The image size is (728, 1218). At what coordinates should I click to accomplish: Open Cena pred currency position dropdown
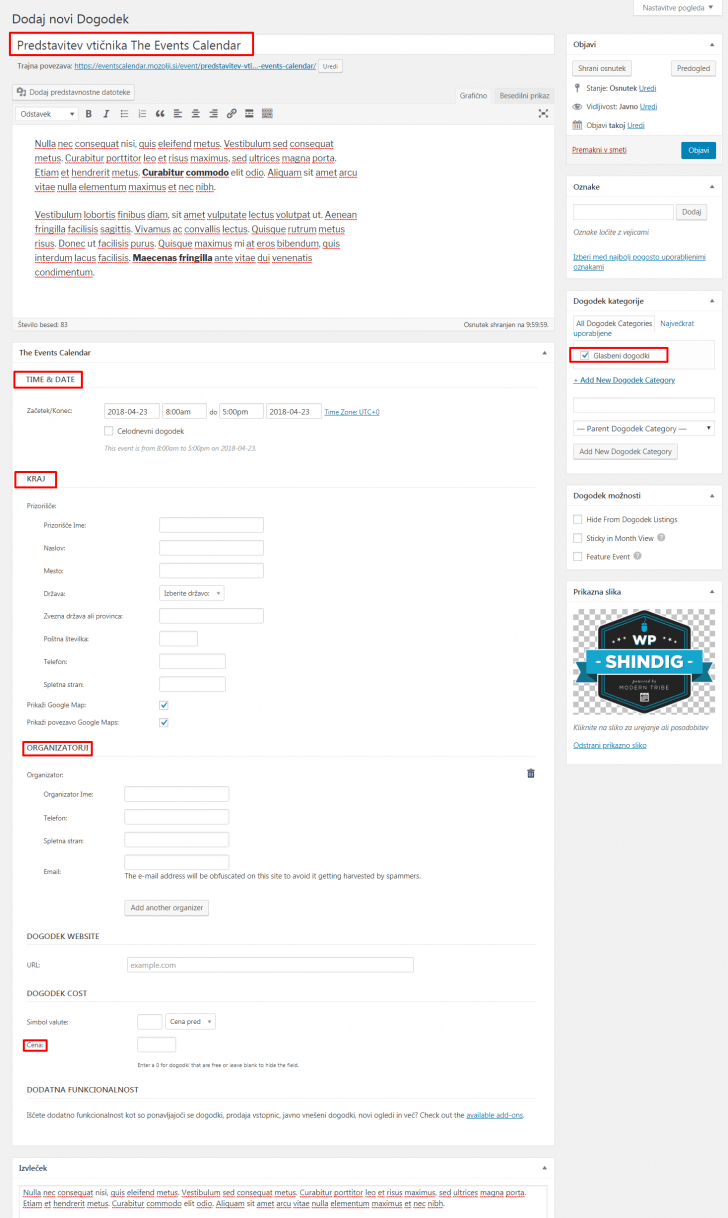pos(191,1022)
